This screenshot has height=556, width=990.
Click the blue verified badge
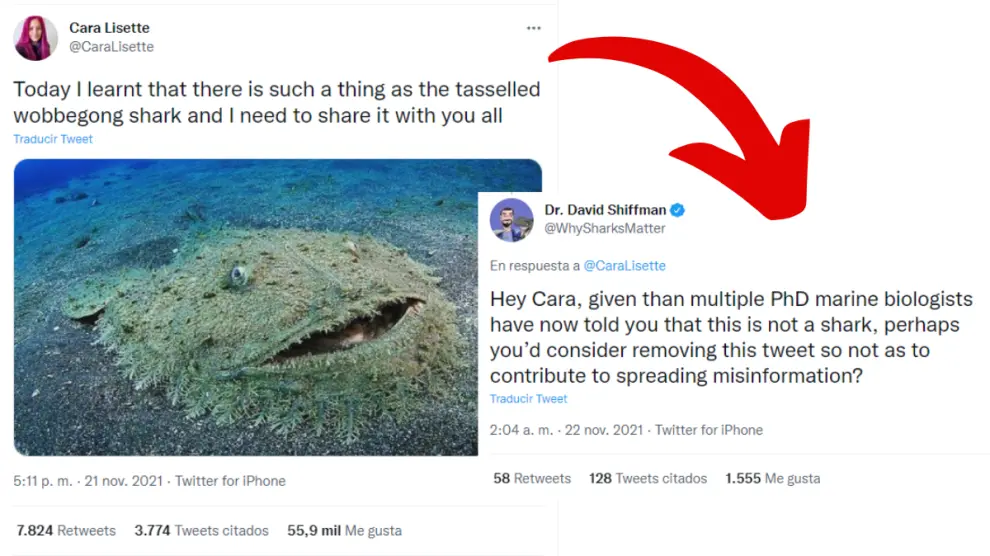click(x=677, y=210)
